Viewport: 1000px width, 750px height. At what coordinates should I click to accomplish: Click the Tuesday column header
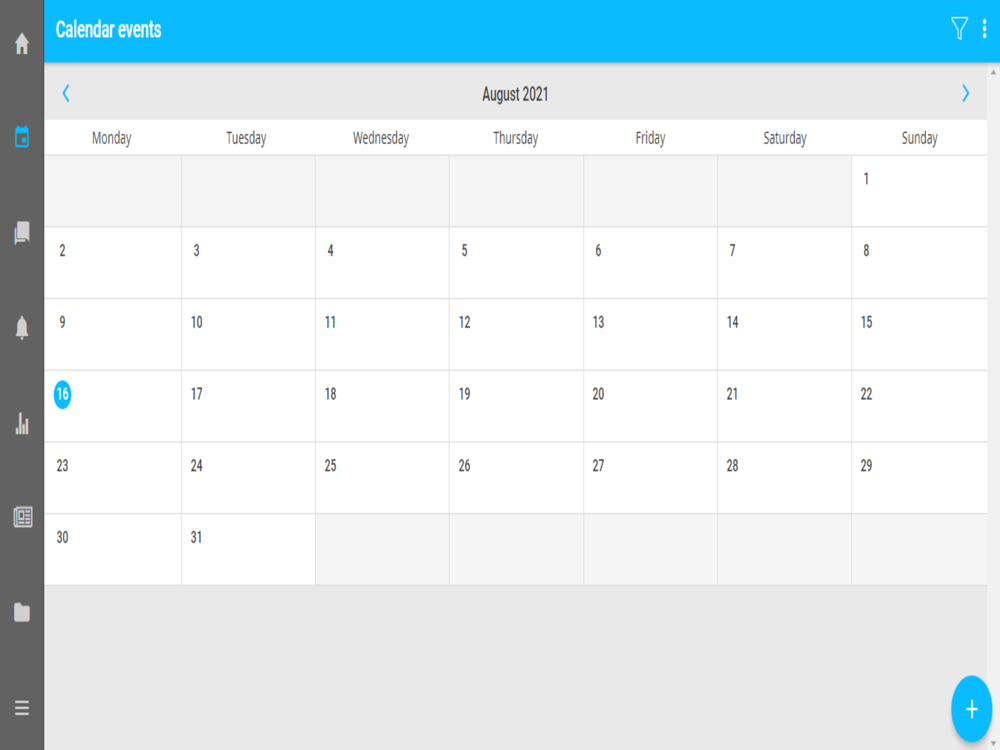(246, 138)
